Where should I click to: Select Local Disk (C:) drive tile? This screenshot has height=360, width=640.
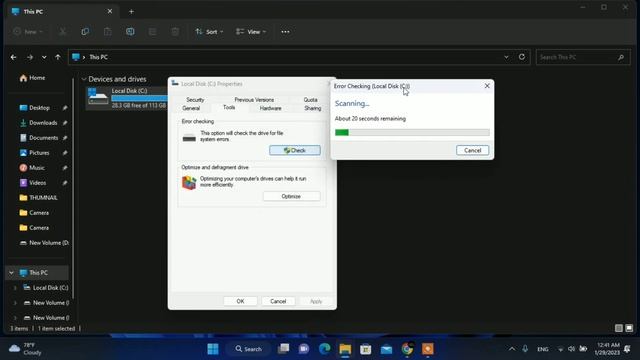click(127, 98)
